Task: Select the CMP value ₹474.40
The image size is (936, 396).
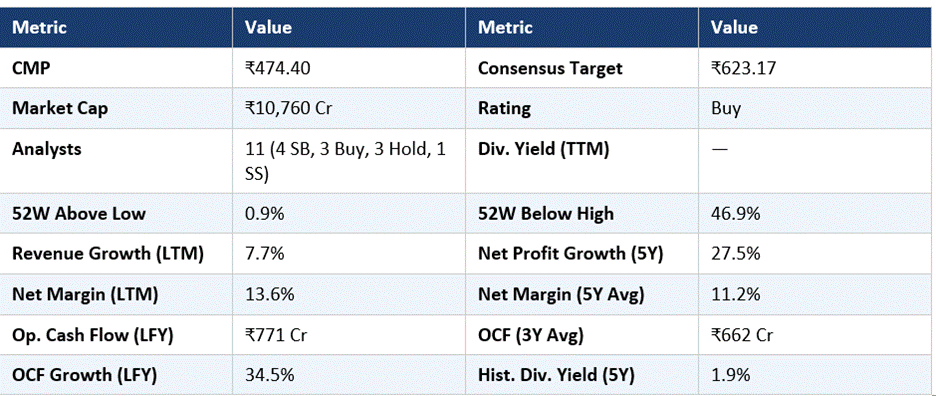Action: (277, 68)
